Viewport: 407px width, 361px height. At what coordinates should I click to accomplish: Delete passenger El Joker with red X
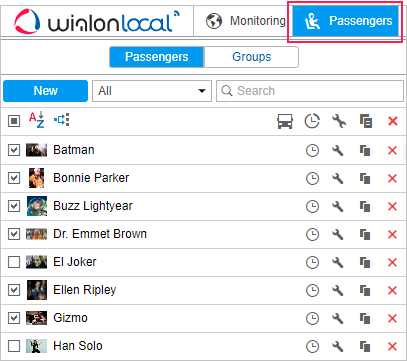(x=393, y=263)
